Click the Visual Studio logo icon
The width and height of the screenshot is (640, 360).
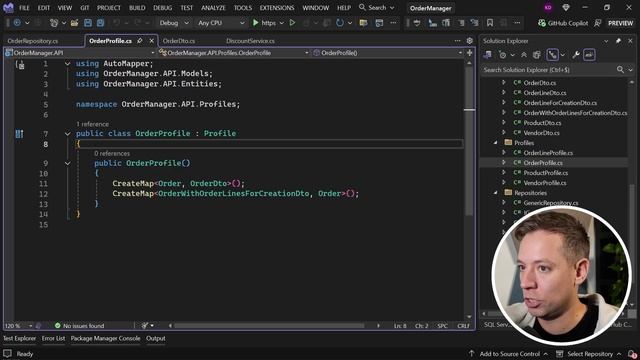(8, 7)
